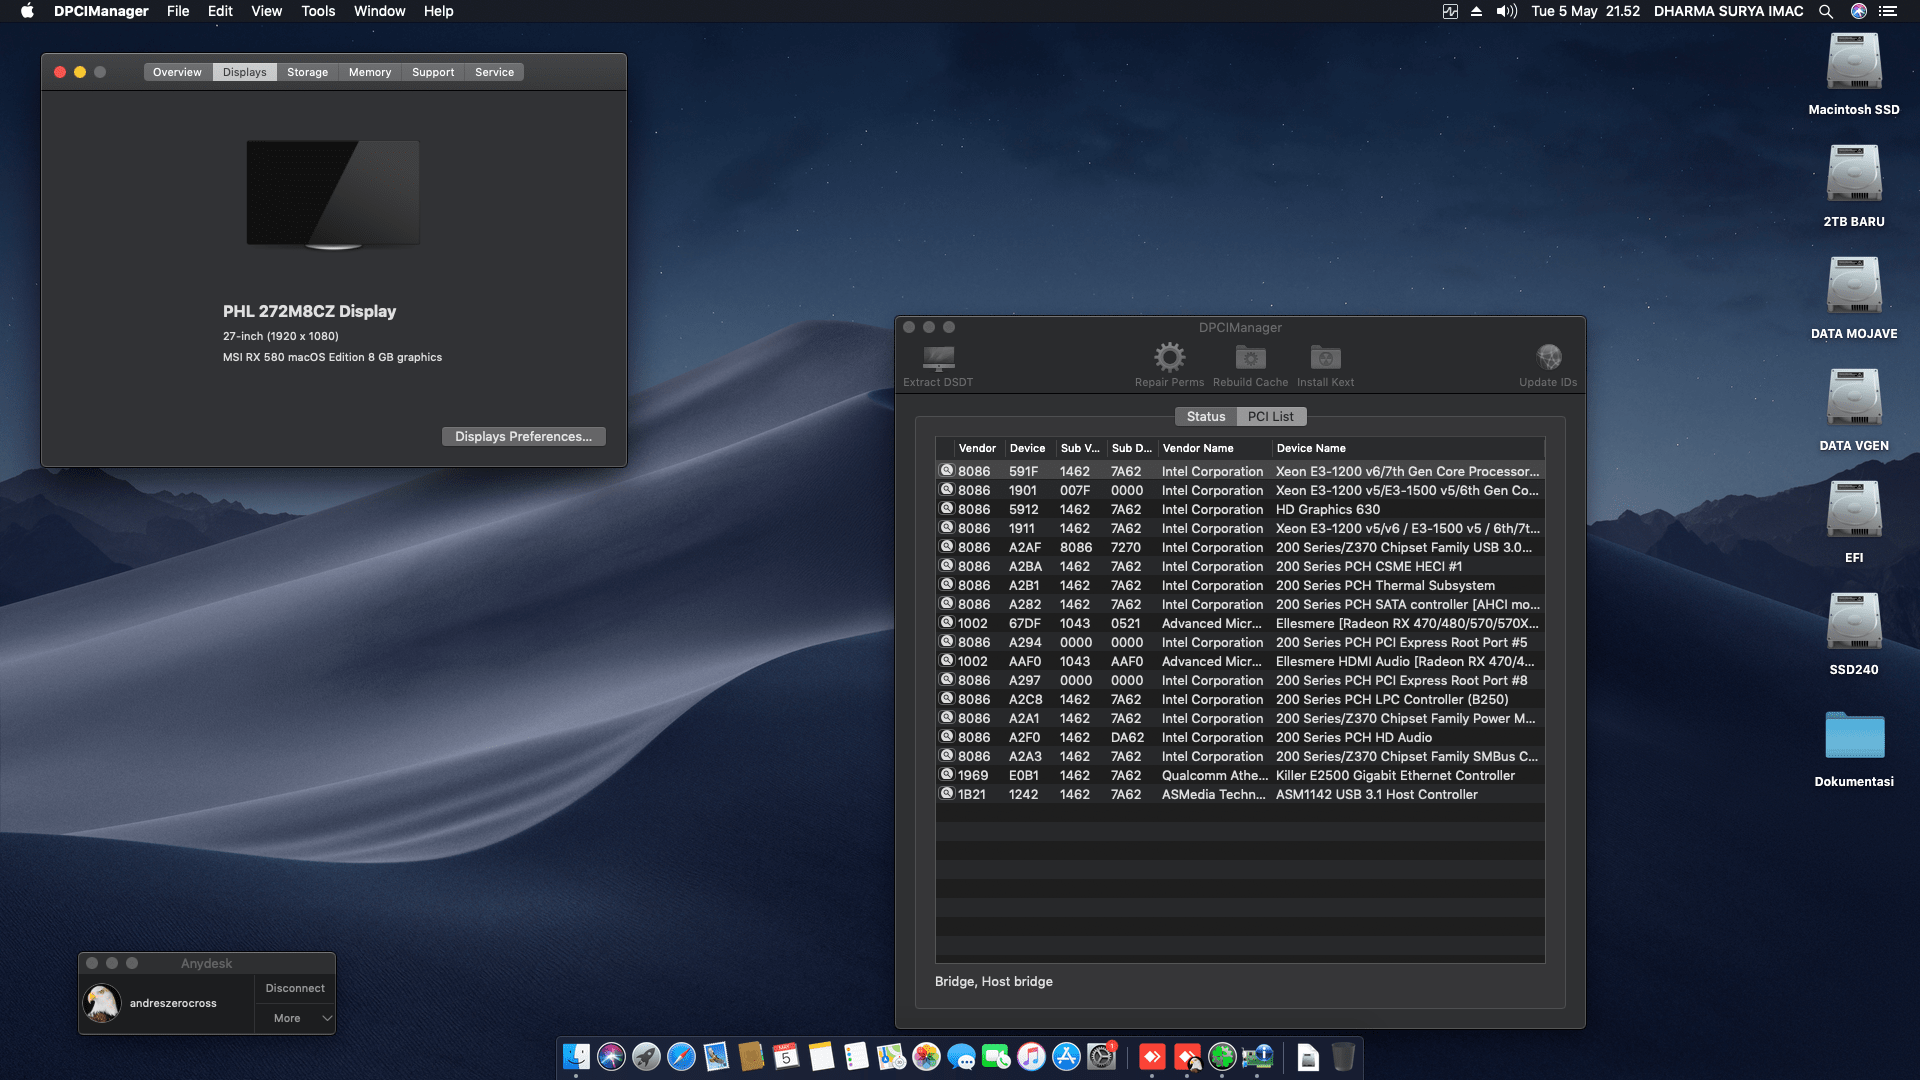This screenshot has width=1920, height=1080.
Task: Select '200 Series PCH PCI Express Root Port #5'
Action: (1240, 642)
